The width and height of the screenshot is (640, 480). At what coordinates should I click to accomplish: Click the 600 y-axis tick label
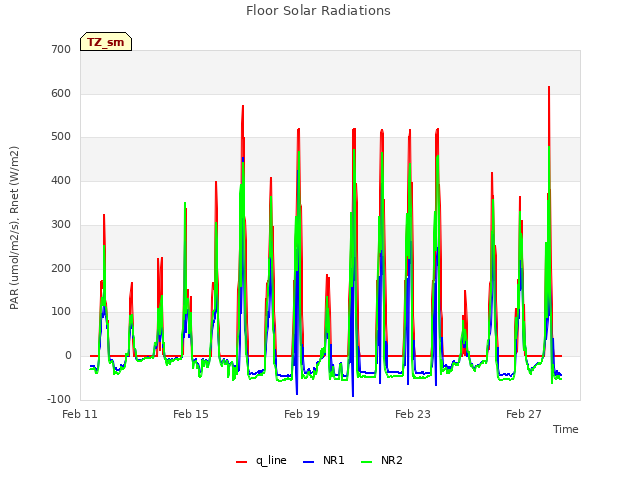tap(61, 93)
